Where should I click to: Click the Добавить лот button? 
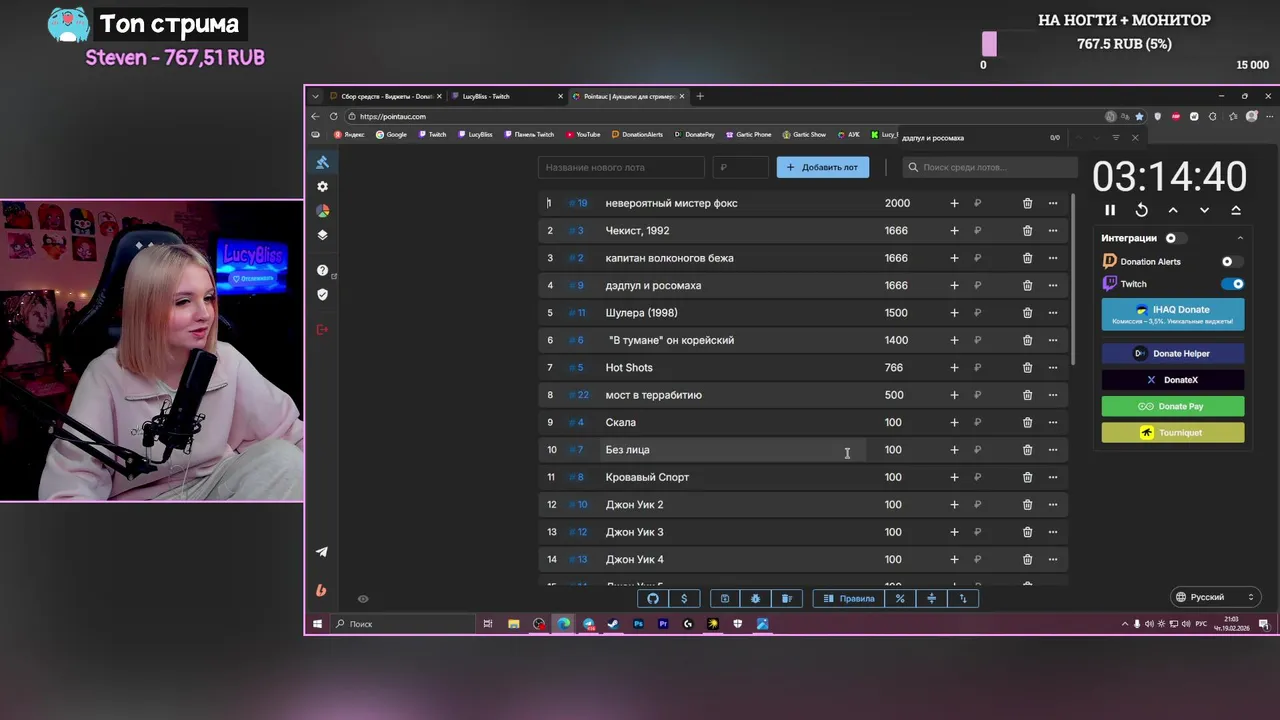[823, 168]
